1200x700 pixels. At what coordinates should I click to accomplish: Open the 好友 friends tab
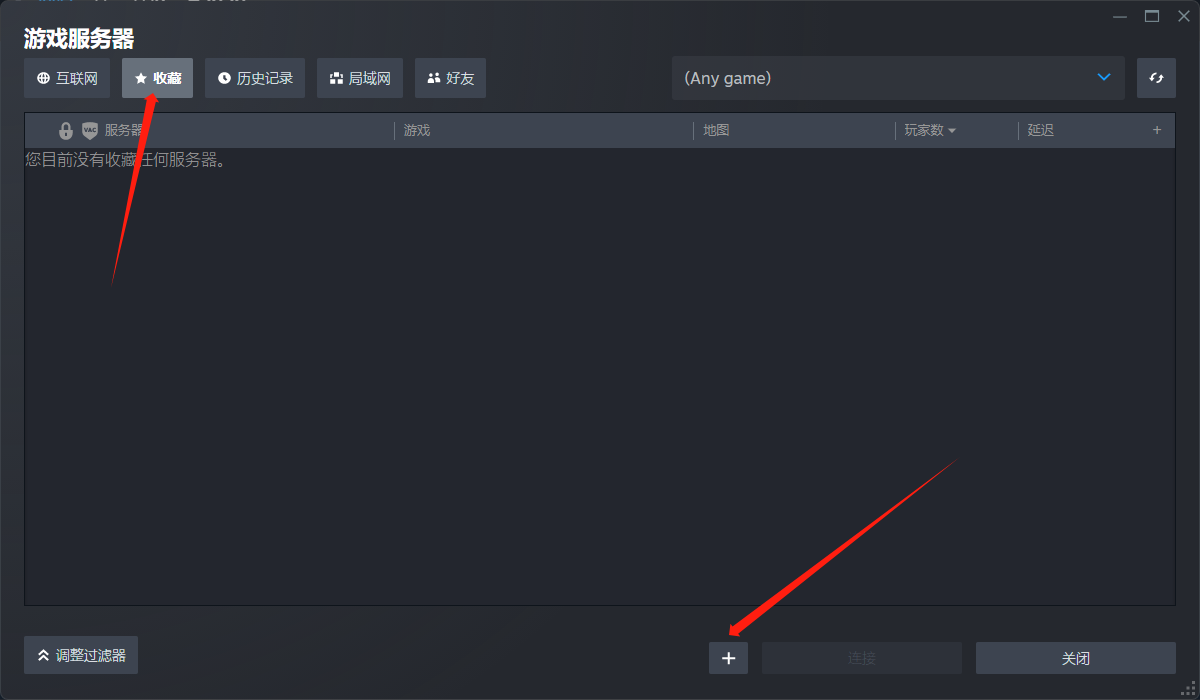(450, 78)
